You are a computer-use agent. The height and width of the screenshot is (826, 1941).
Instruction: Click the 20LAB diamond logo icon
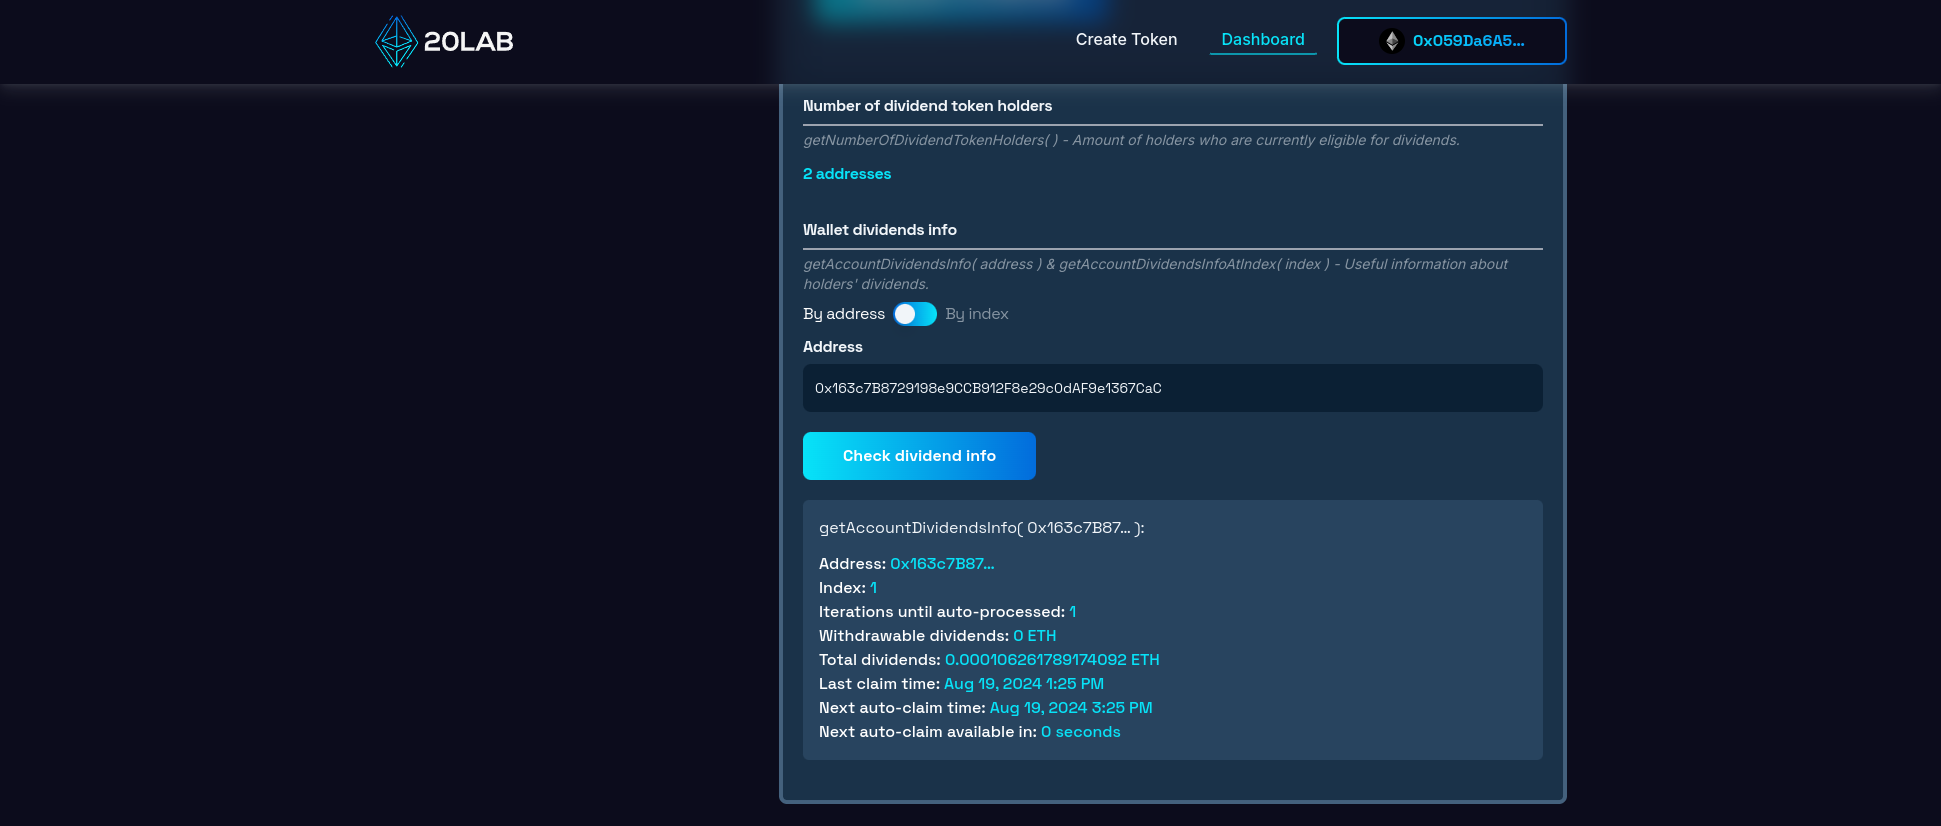(x=396, y=41)
